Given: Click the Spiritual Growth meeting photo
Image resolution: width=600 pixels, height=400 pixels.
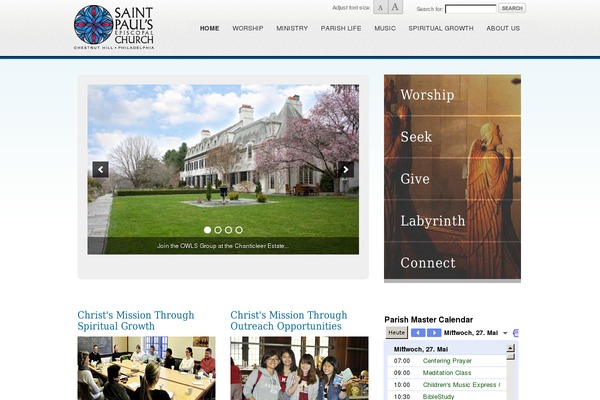Looking at the screenshot, I should click(146, 368).
